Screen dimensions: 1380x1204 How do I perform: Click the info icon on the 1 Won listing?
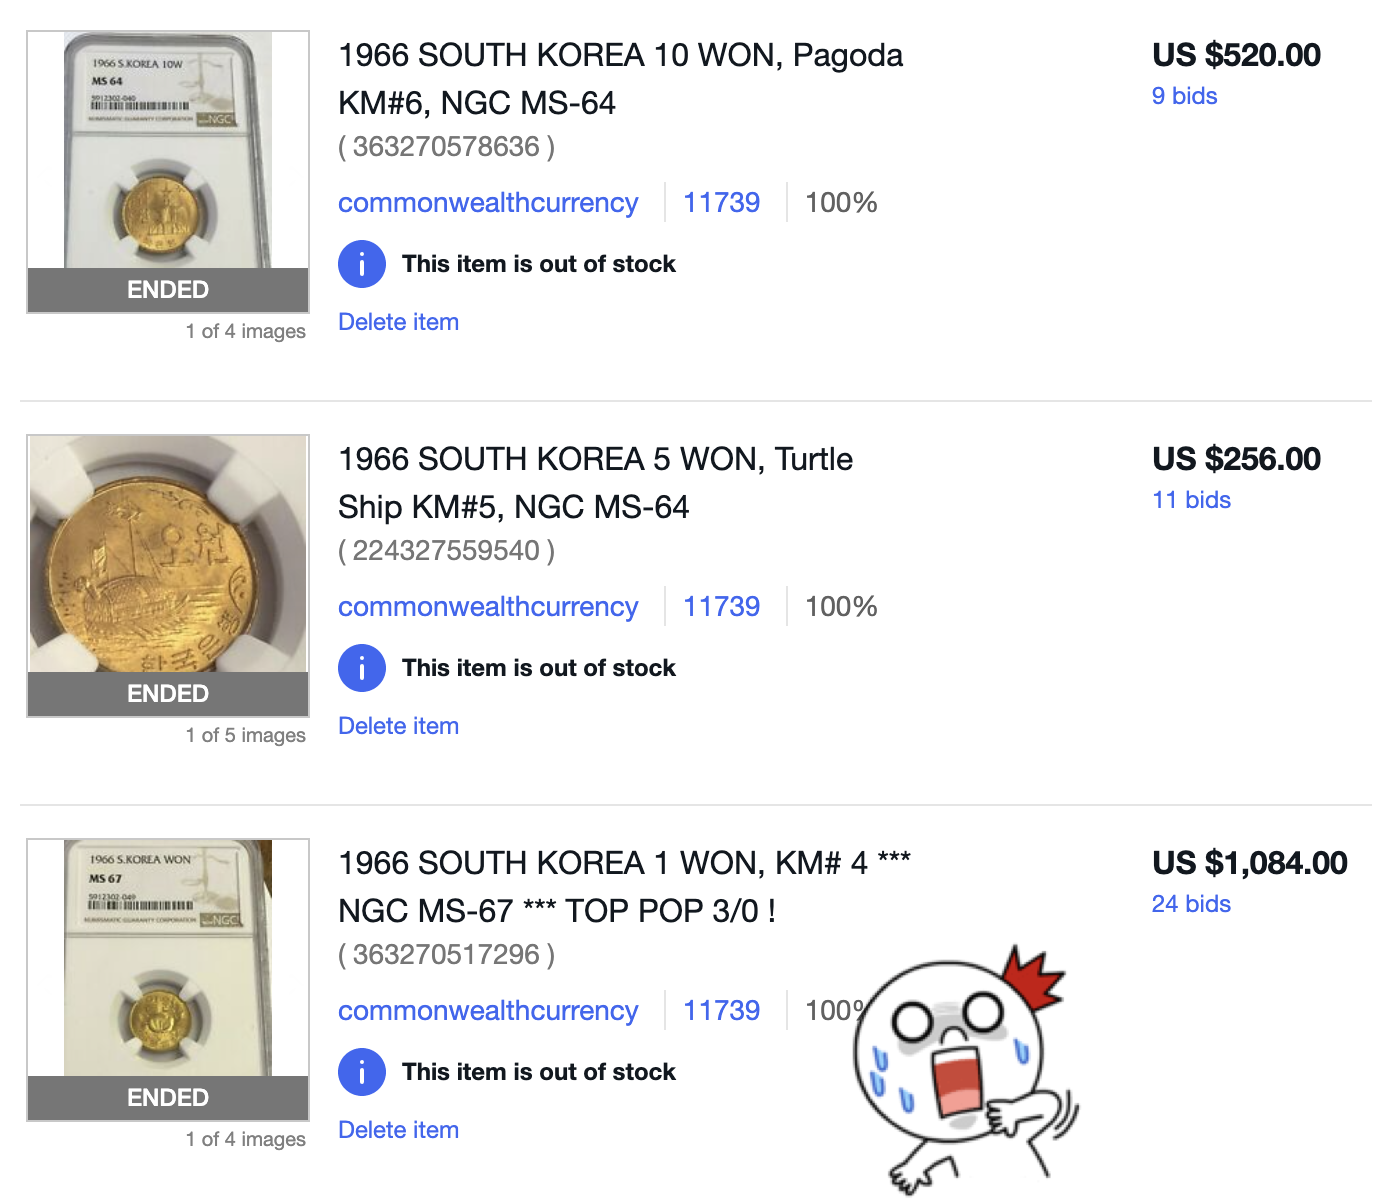pyautogui.click(x=361, y=1072)
